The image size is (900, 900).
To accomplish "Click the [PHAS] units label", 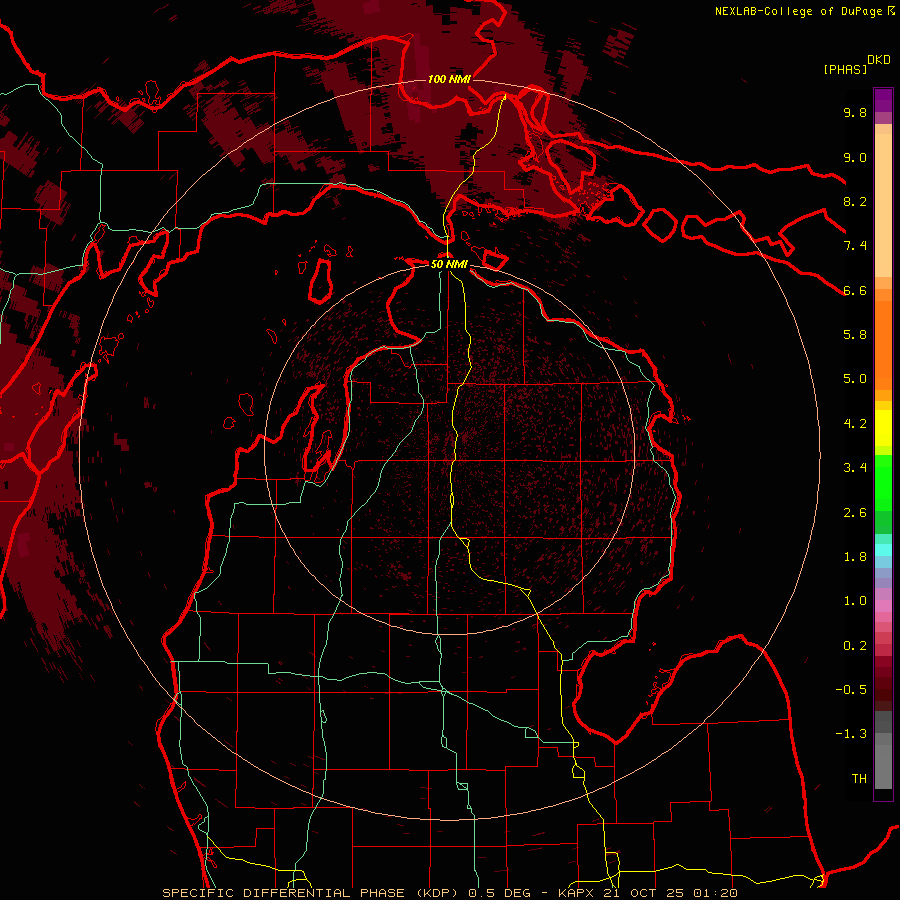I will 845,69.
